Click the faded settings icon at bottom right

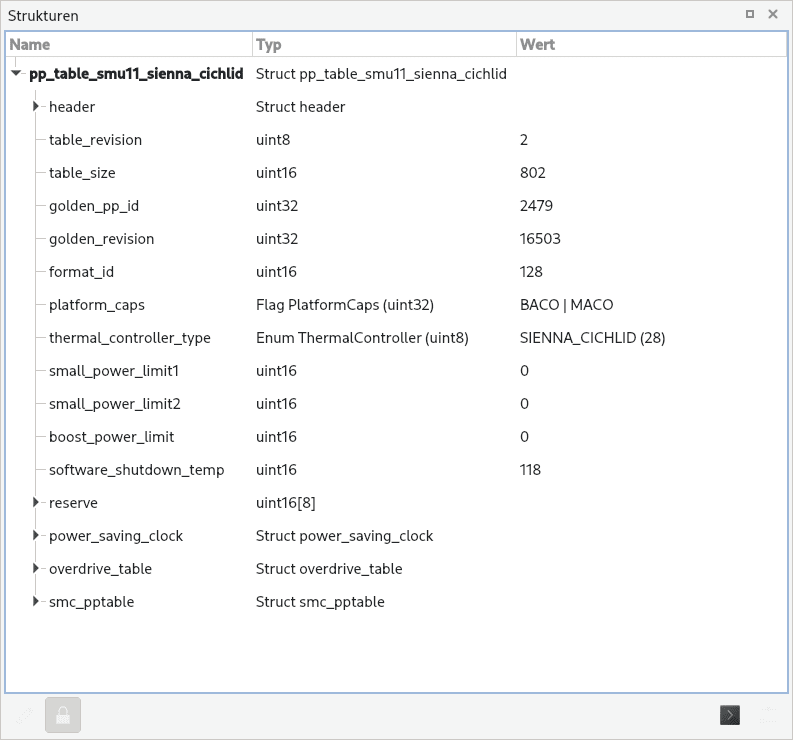point(768,715)
